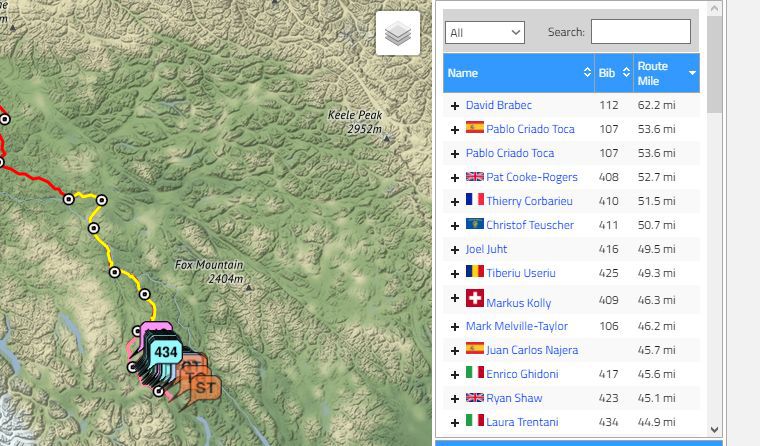Screen dimensions: 760x446
Task: Open the map layers switcher
Action: pyautogui.click(x=397, y=34)
